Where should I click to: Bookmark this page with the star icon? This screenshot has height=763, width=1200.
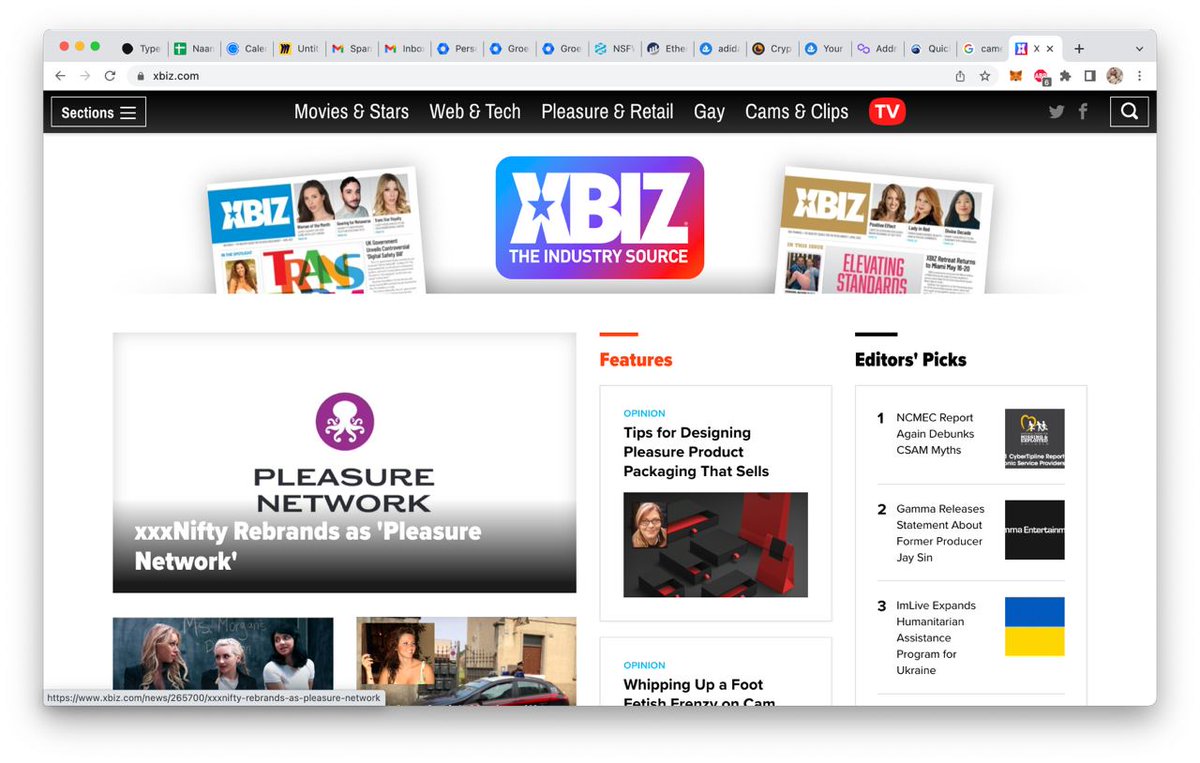tap(985, 76)
